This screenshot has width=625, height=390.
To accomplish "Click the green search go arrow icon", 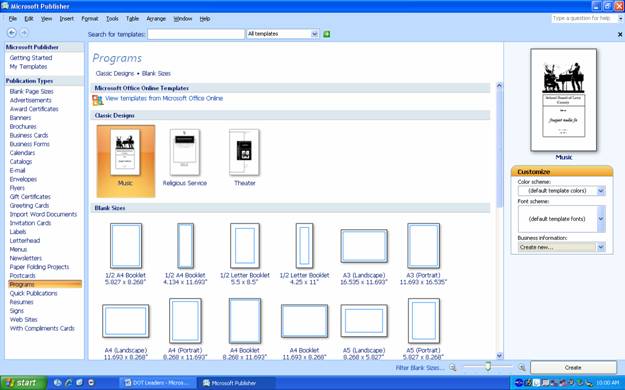I will point(326,34).
